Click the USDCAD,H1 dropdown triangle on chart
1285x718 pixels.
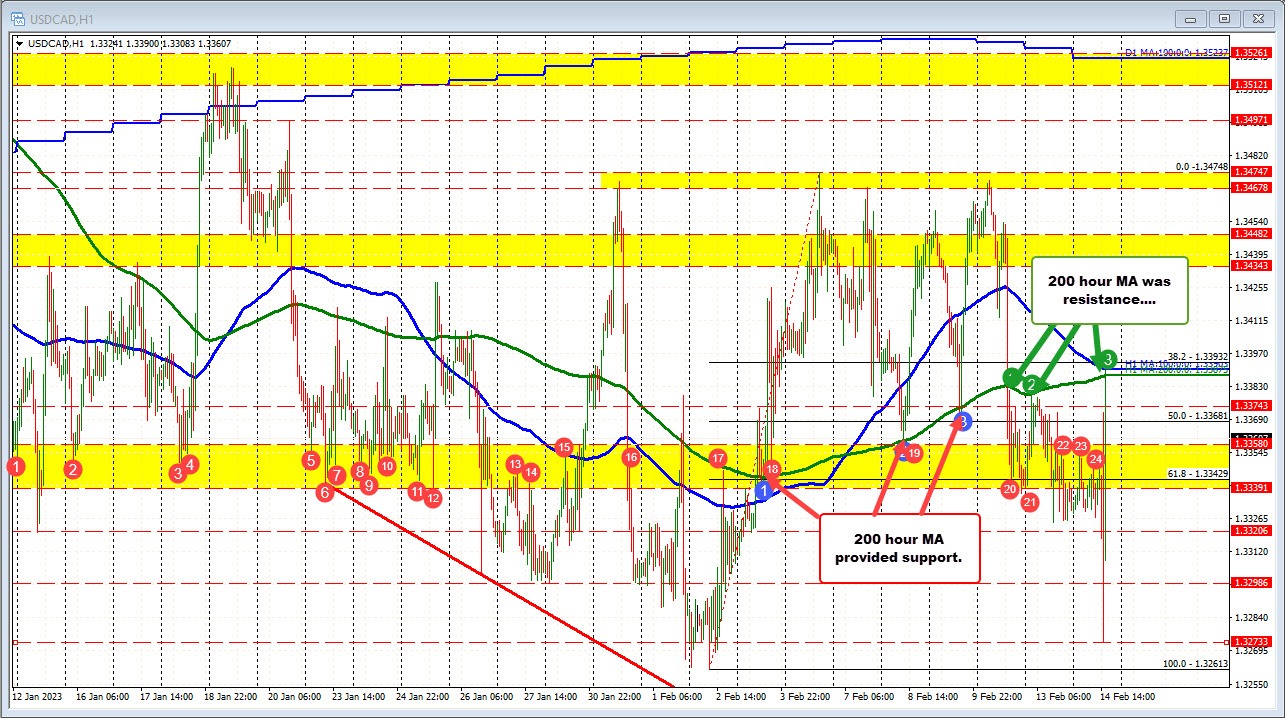(x=19, y=43)
